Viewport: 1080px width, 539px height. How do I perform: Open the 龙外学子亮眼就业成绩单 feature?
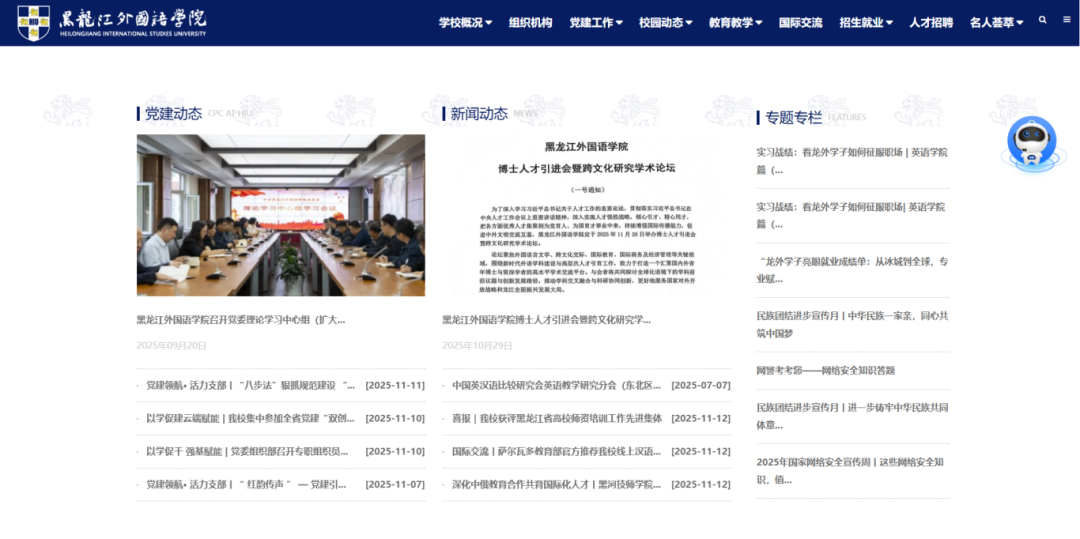(852, 270)
